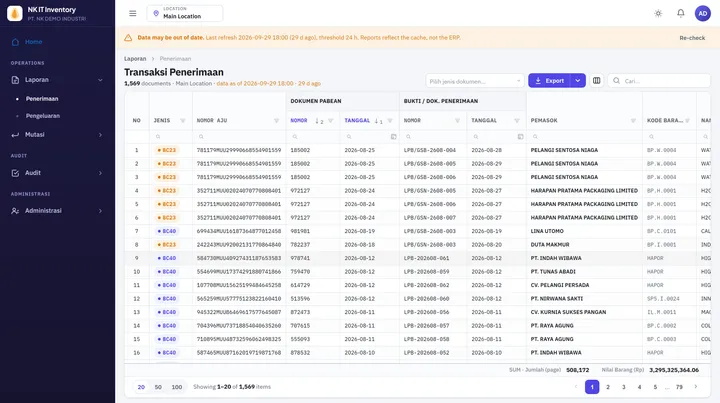Click the Audit checkmark icon

pyautogui.click(x=15, y=173)
